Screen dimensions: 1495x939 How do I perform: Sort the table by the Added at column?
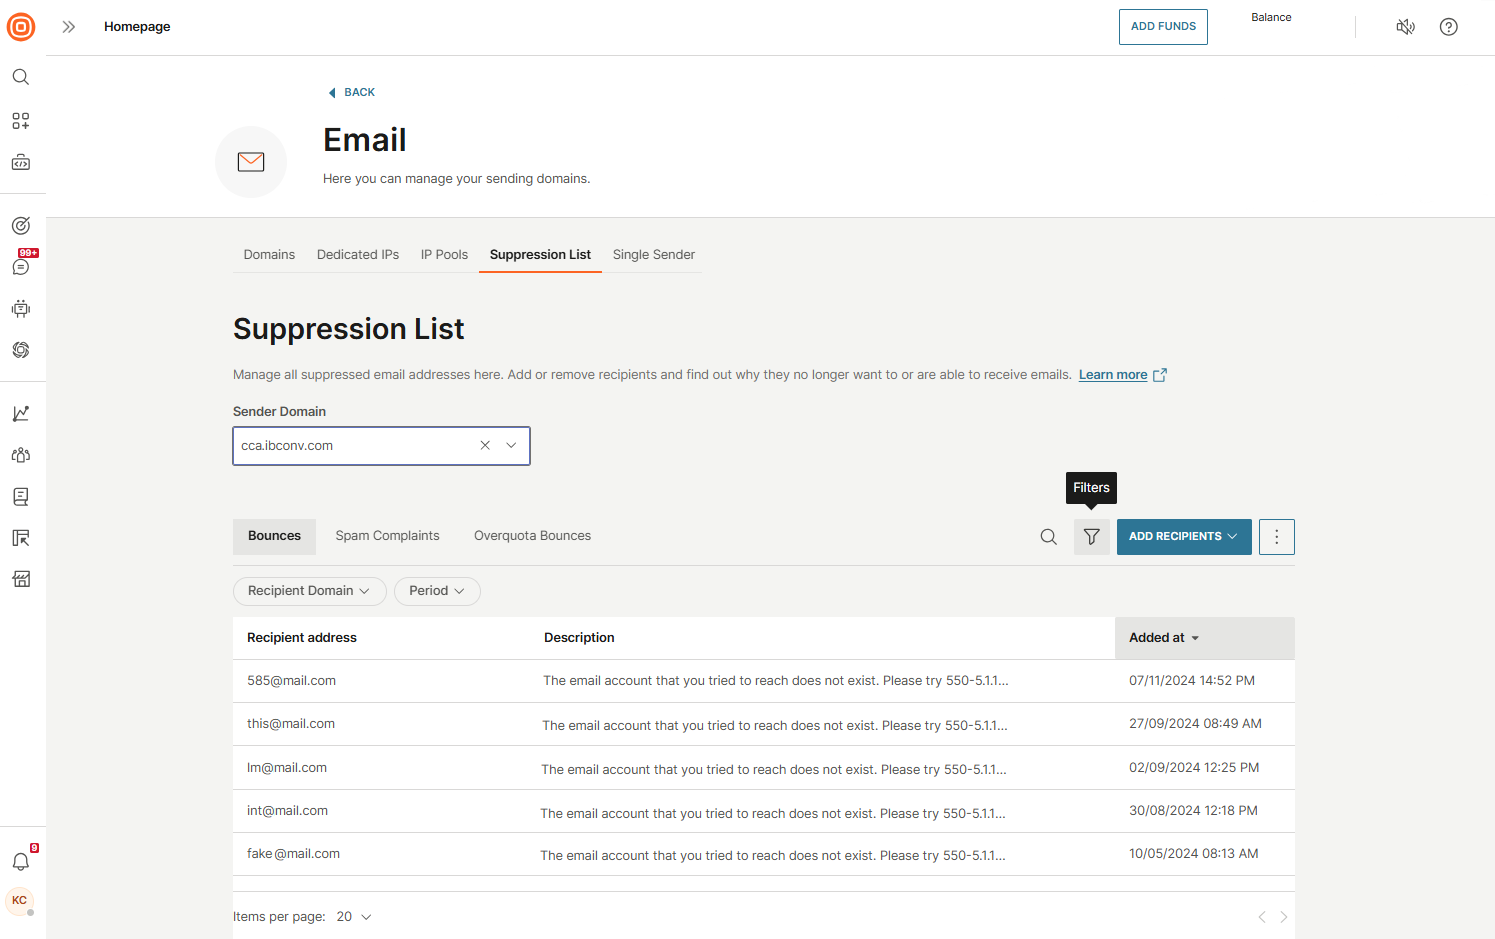point(1162,637)
